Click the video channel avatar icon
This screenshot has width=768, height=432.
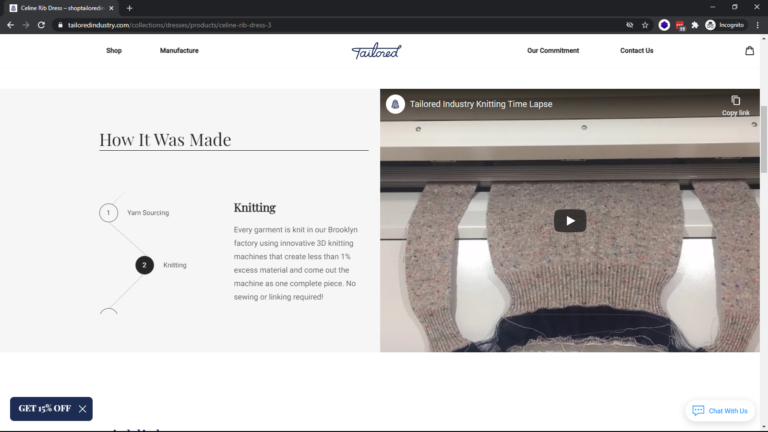pyautogui.click(x=395, y=104)
